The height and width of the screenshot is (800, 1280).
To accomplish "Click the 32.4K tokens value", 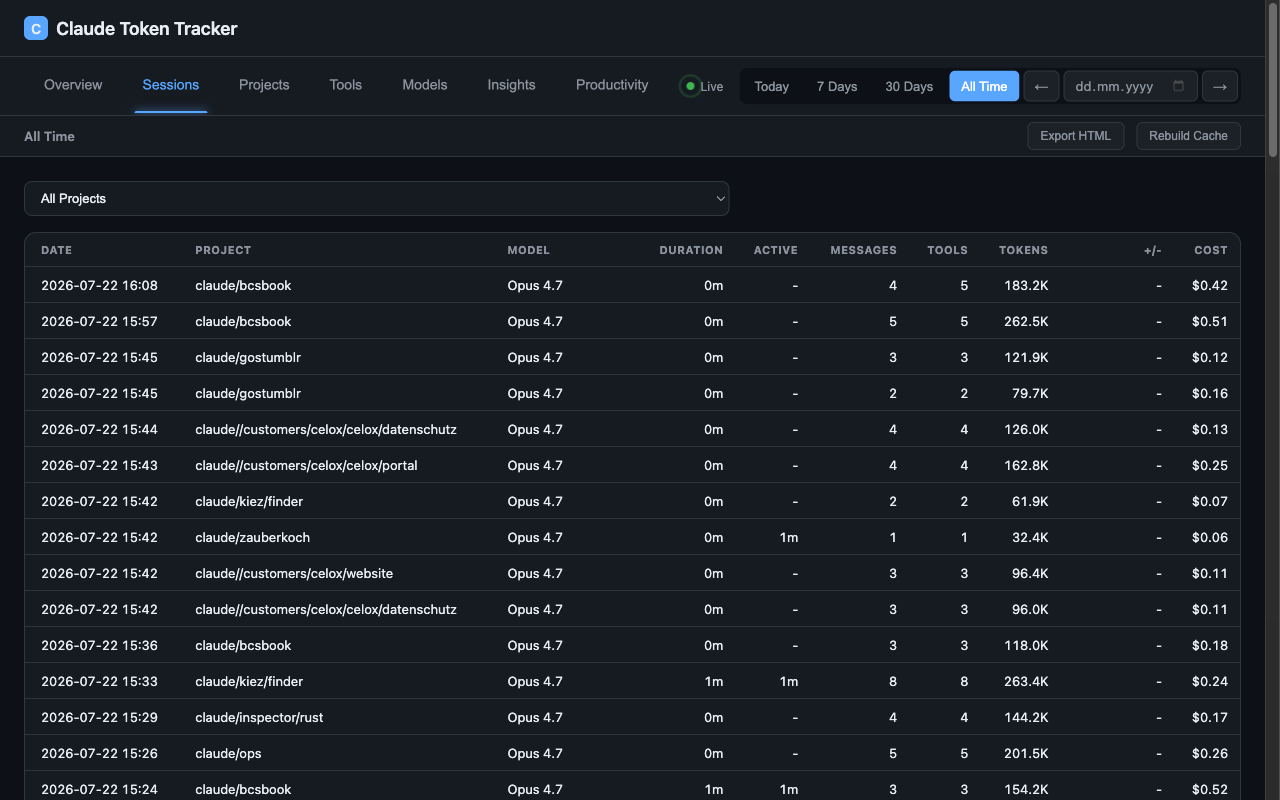I will [1030, 537].
